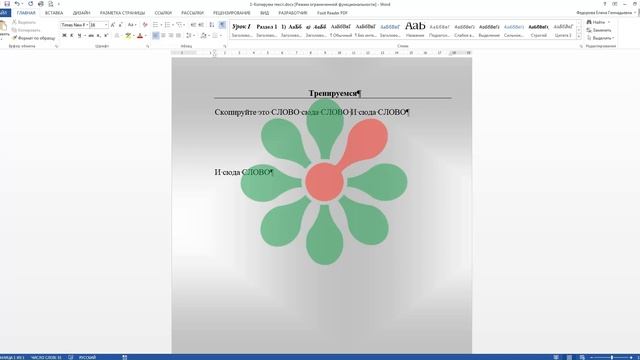Apply superscript formatting
The height and width of the screenshot is (360, 640).
point(106,36)
